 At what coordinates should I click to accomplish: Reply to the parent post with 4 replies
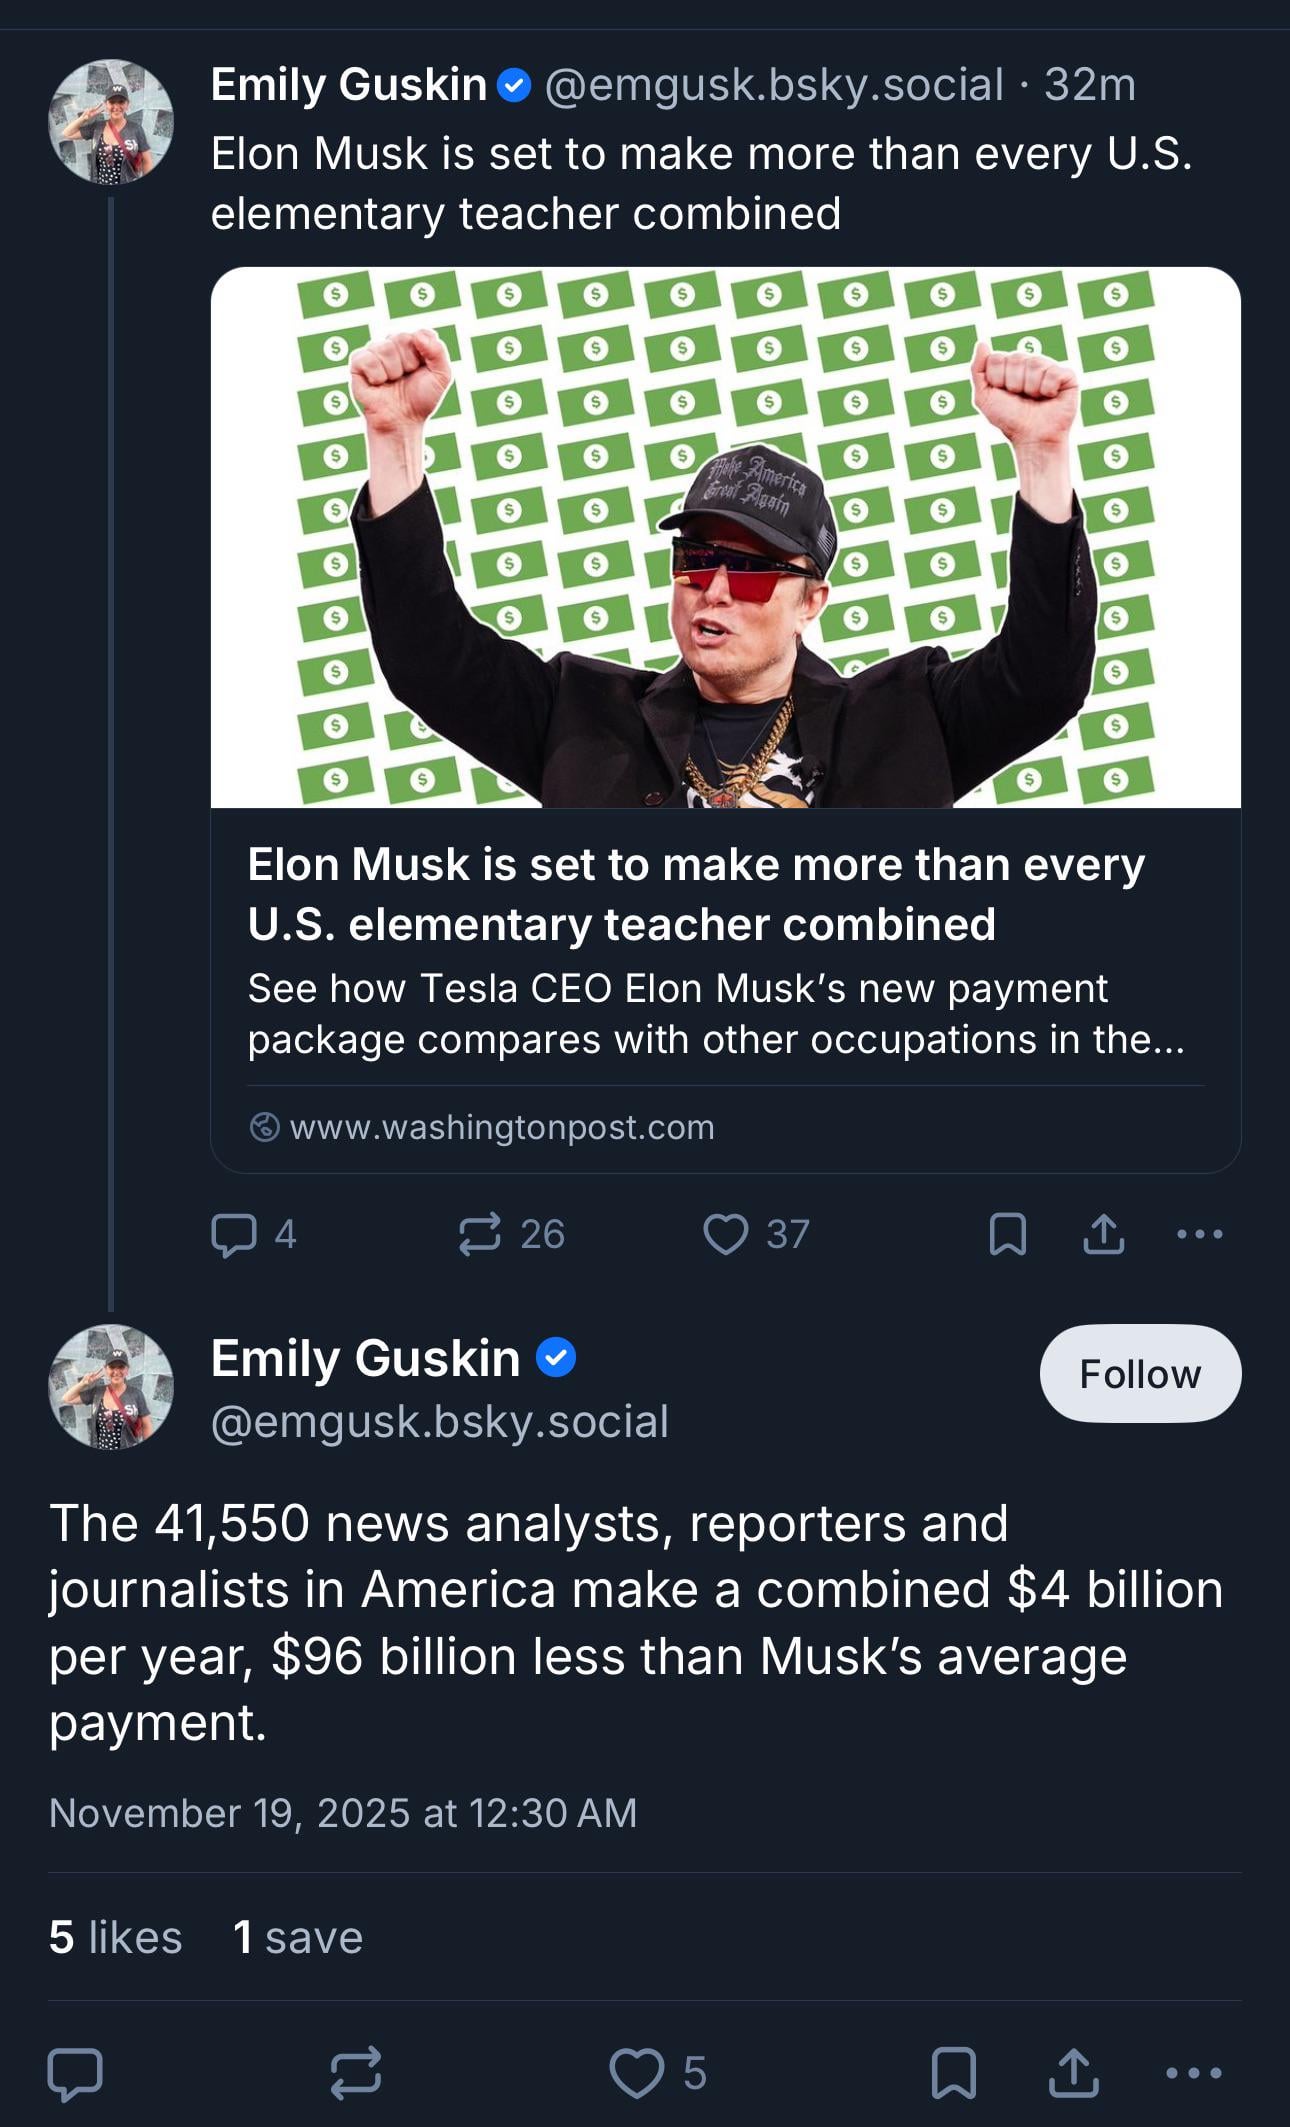[234, 1234]
